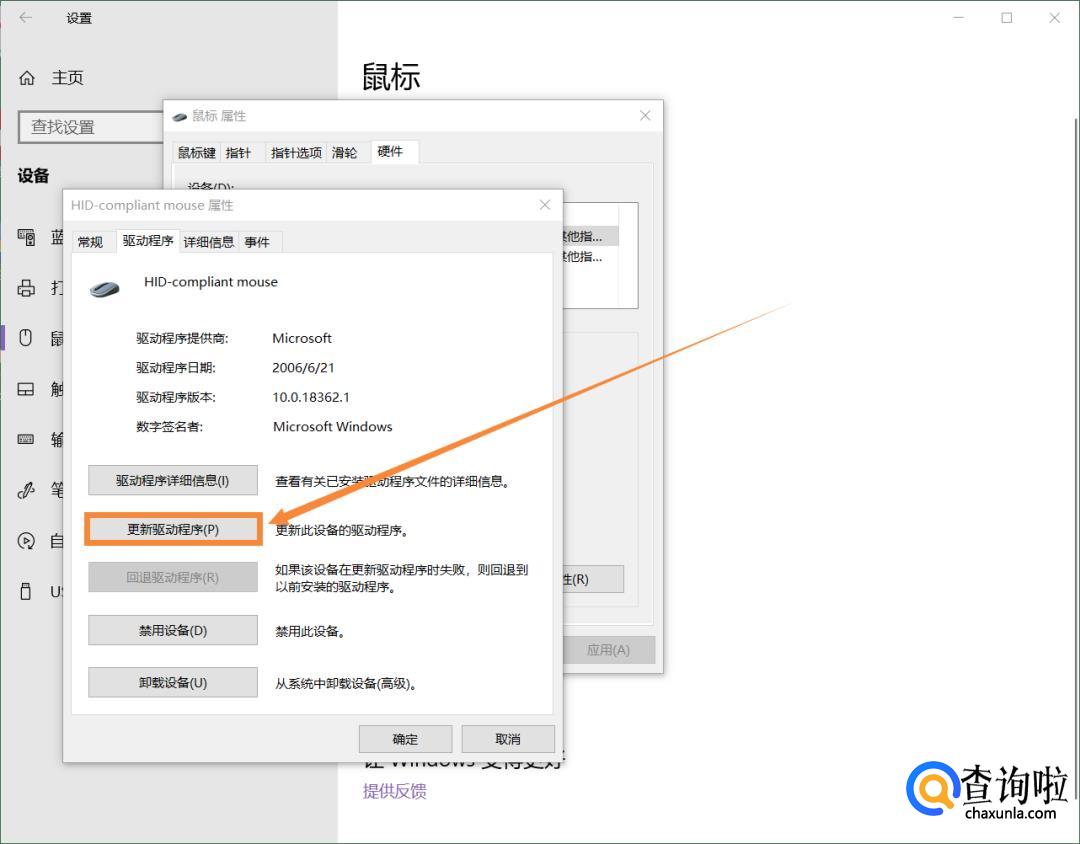Select the keyboard input icon in sidebar
The width and height of the screenshot is (1080, 844).
tap(27, 439)
